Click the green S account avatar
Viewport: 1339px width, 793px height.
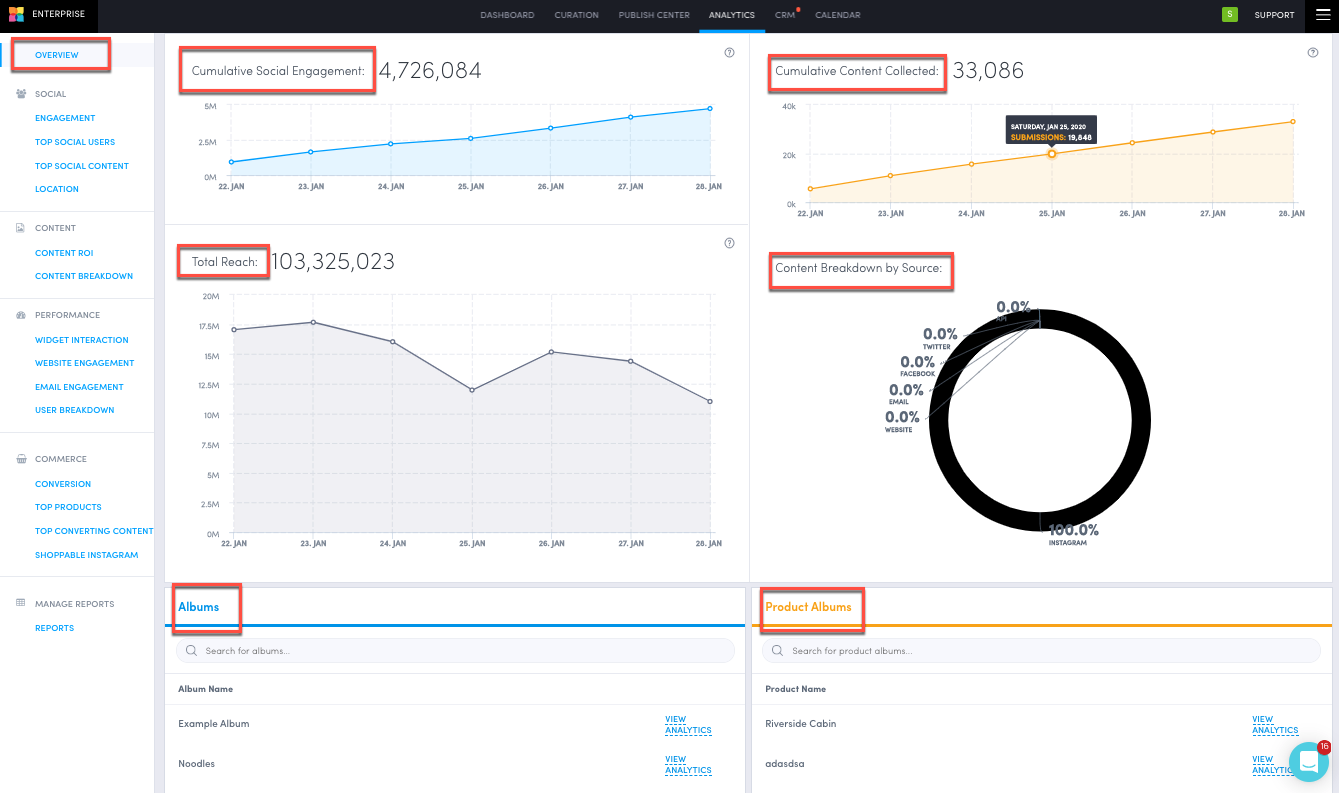click(x=1229, y=15)
